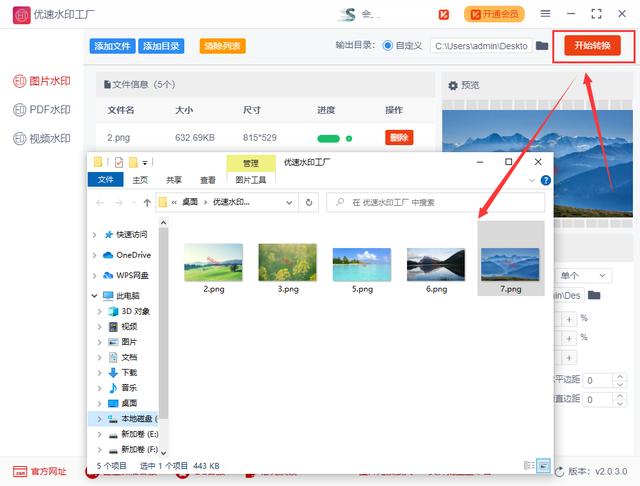Open recent locations dropdown arrow in Explorer
640x486 pixels.
click(133, 203)
